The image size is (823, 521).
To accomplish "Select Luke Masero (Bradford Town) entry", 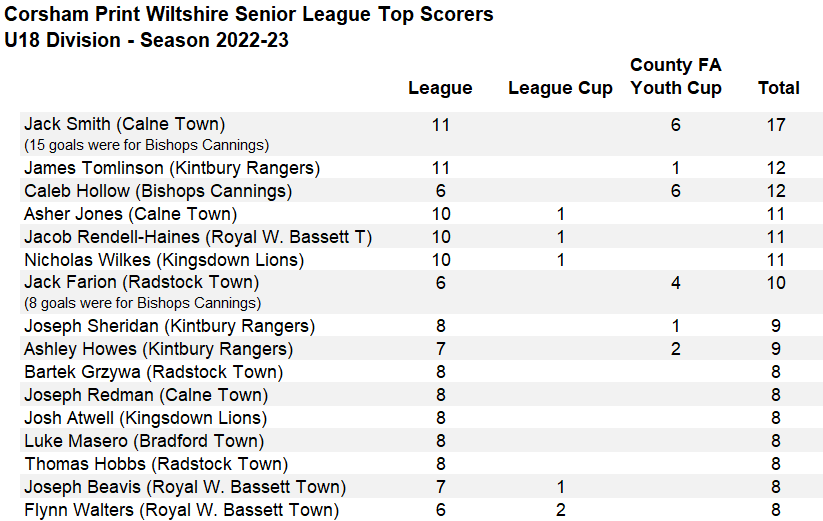I will pos(144,441).
